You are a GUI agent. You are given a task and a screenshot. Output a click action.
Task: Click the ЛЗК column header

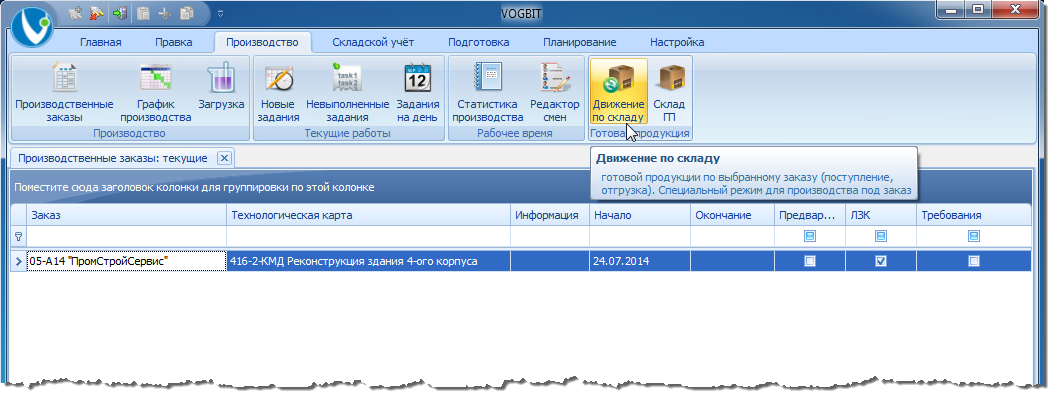pyautogui.click(x=880, y=215)
